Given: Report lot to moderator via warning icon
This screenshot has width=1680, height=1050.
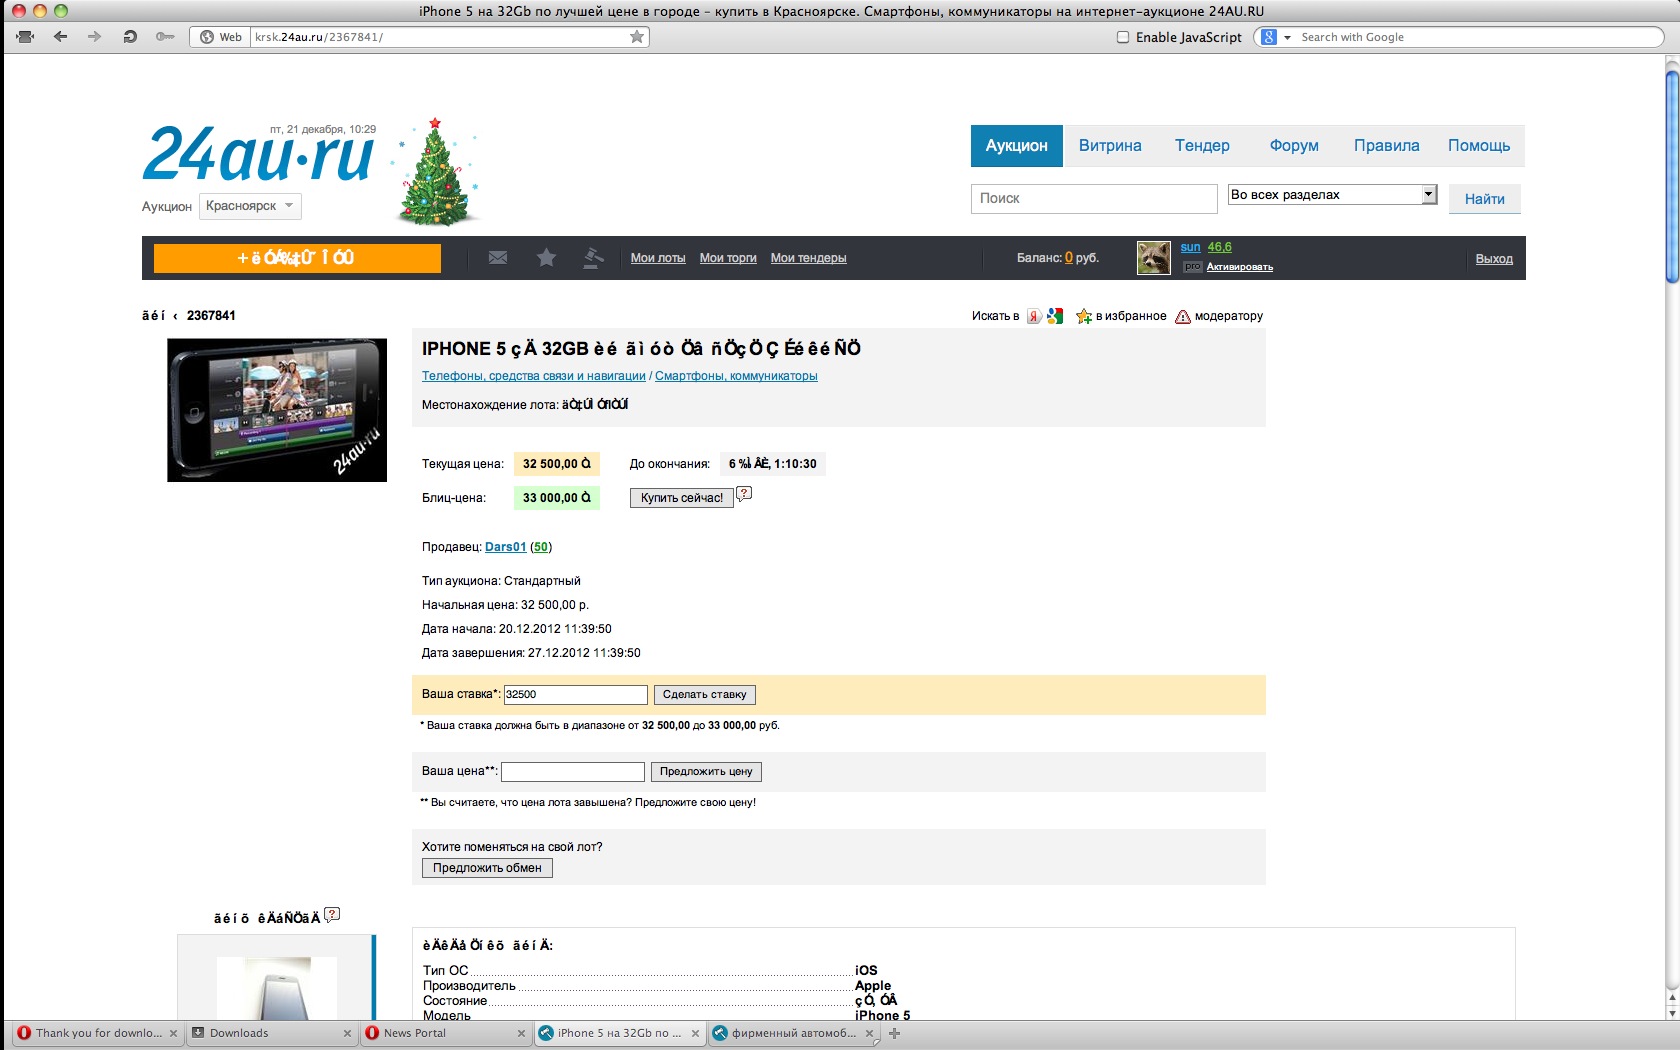Looking at the screenshot, I should [x=1183, y=316].
